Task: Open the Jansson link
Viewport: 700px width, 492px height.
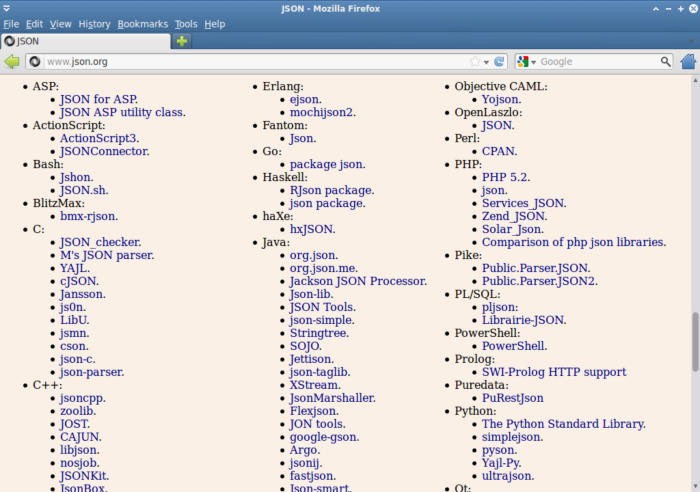Action: [x=83, y=294]
